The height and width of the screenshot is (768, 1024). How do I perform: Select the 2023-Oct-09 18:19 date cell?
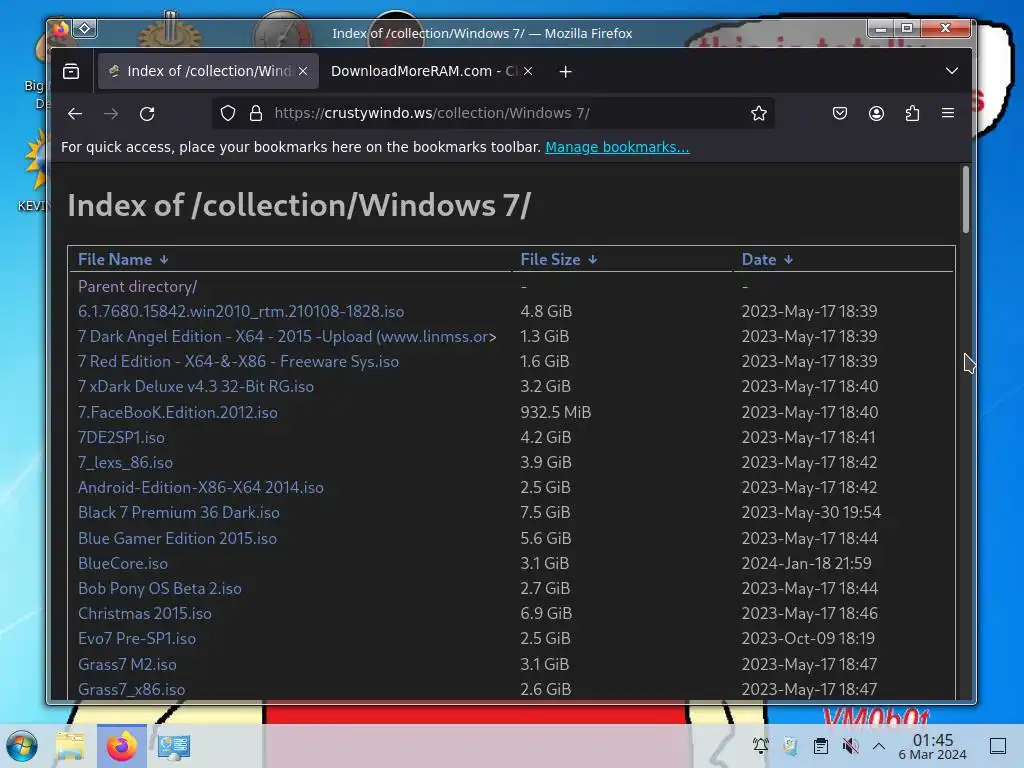[x=808, y=639]
